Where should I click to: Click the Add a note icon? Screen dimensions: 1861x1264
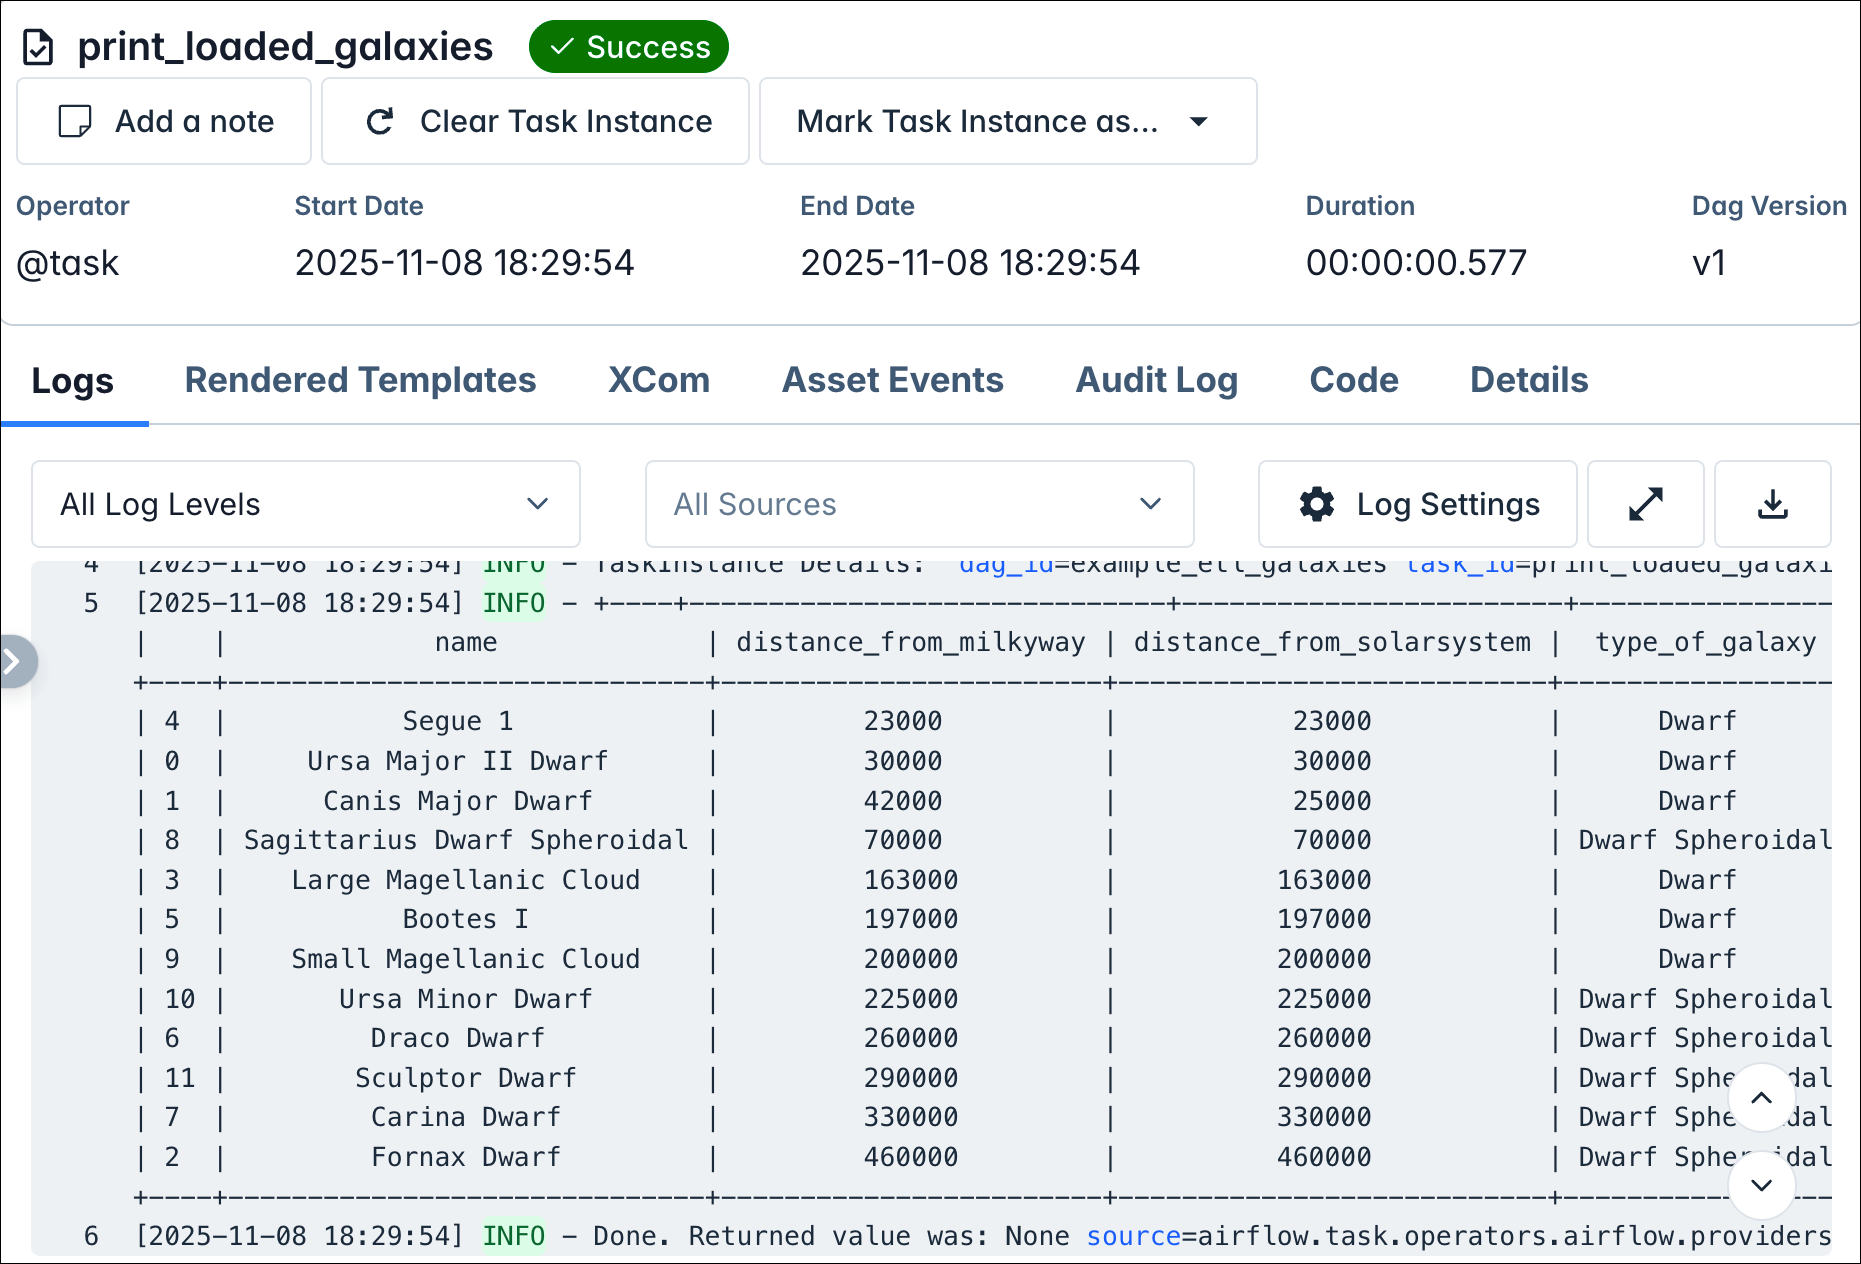click(72, 121)
